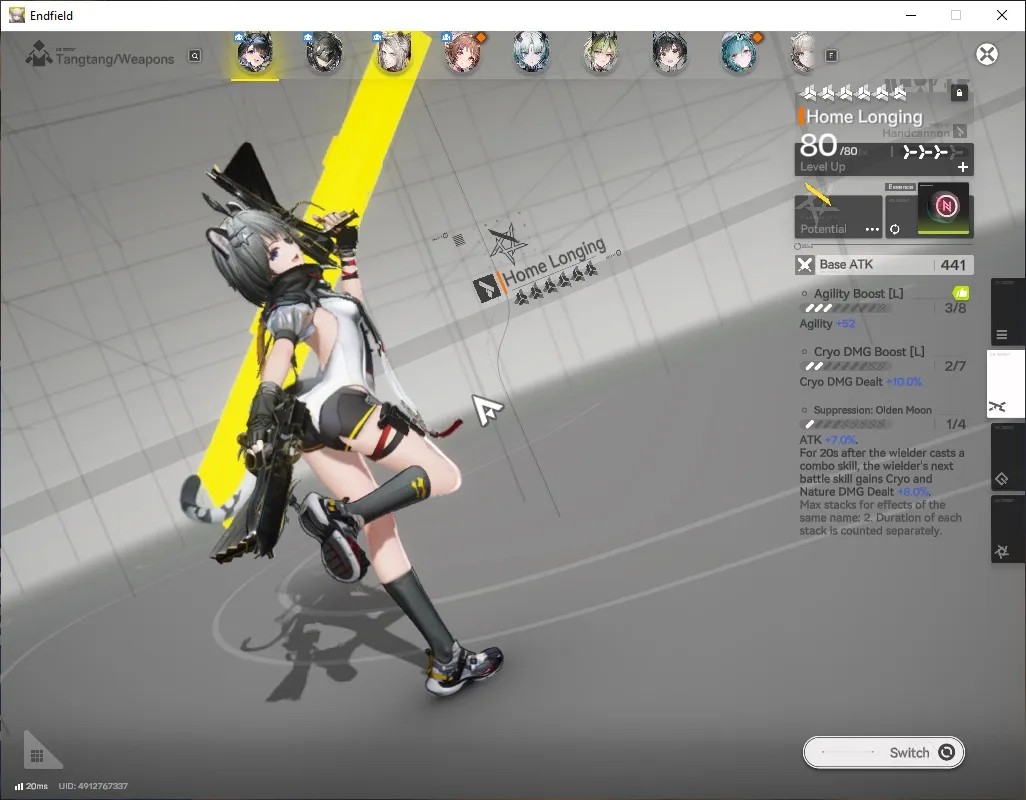This screenshot has width=1026, height=800.
Task: Click the Cryo DMG Boost level bar
Action: (845, 366)
